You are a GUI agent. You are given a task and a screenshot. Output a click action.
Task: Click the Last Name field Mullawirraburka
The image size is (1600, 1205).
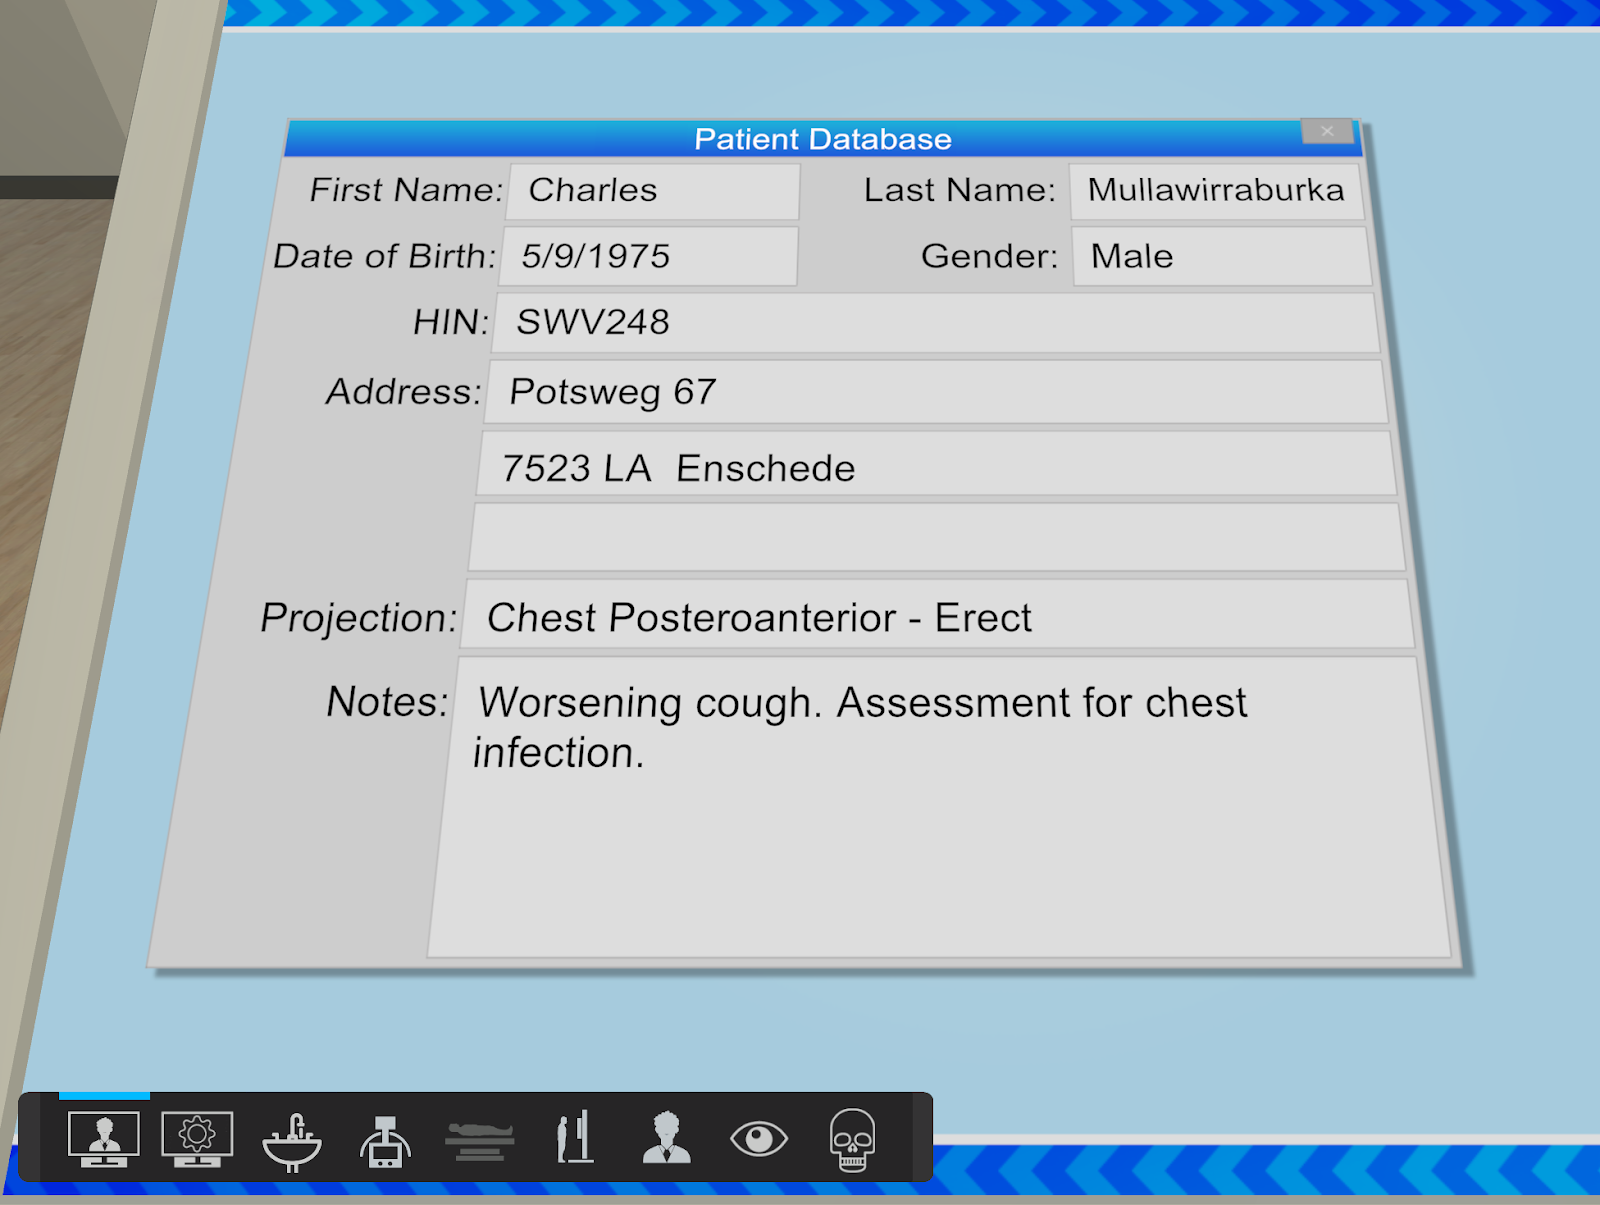click(x=1216, y=191)
